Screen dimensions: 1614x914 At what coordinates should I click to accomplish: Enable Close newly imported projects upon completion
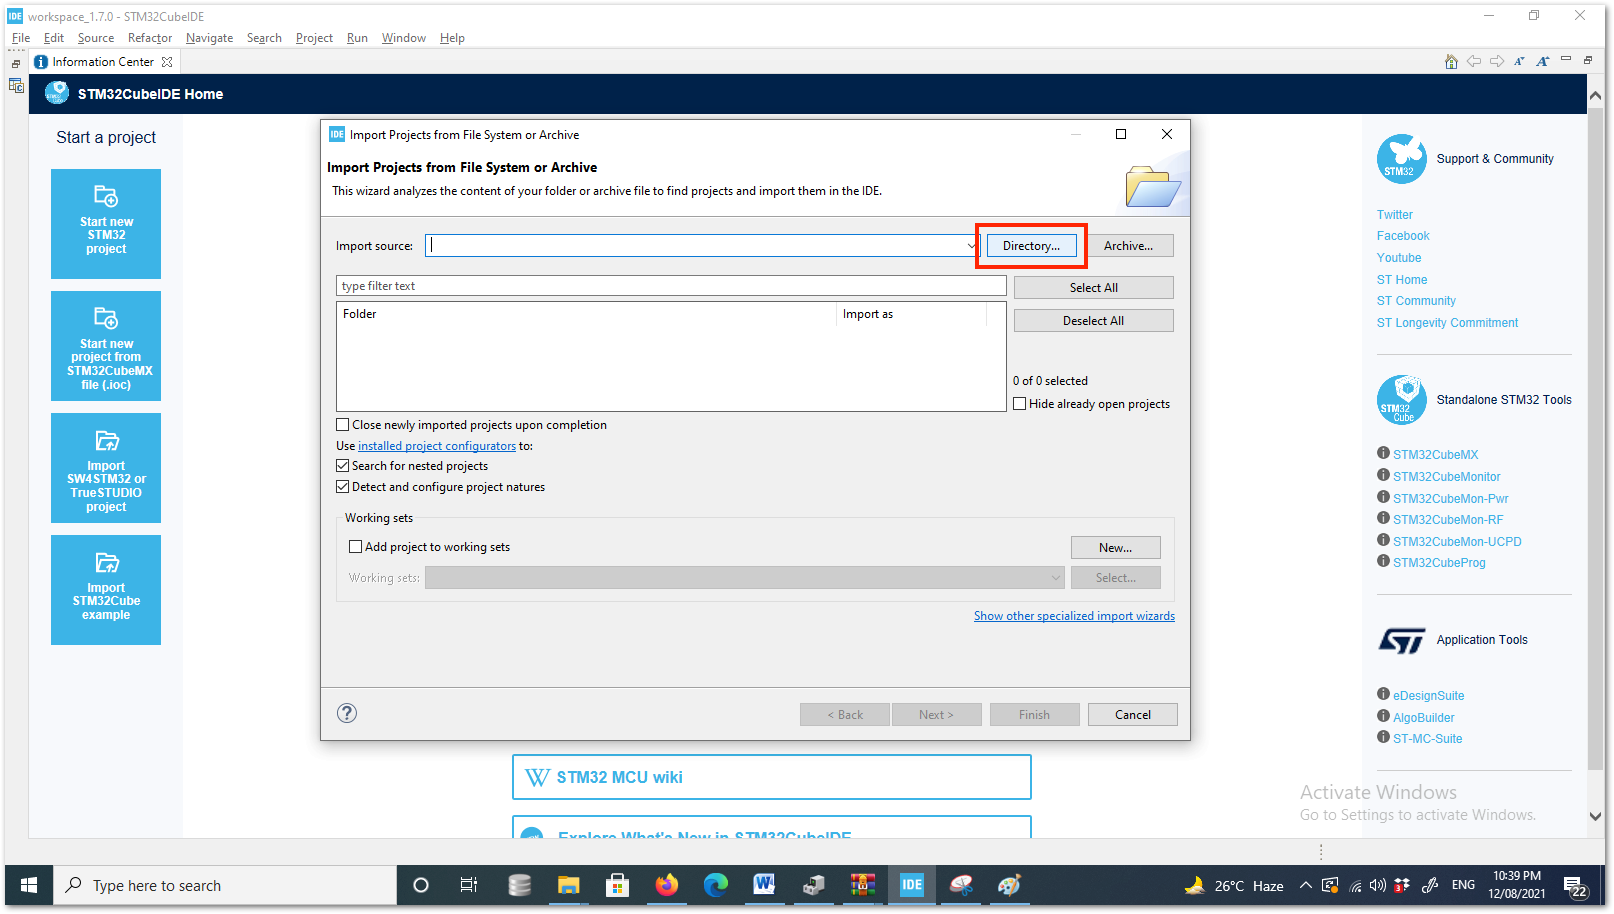point(343,425)
